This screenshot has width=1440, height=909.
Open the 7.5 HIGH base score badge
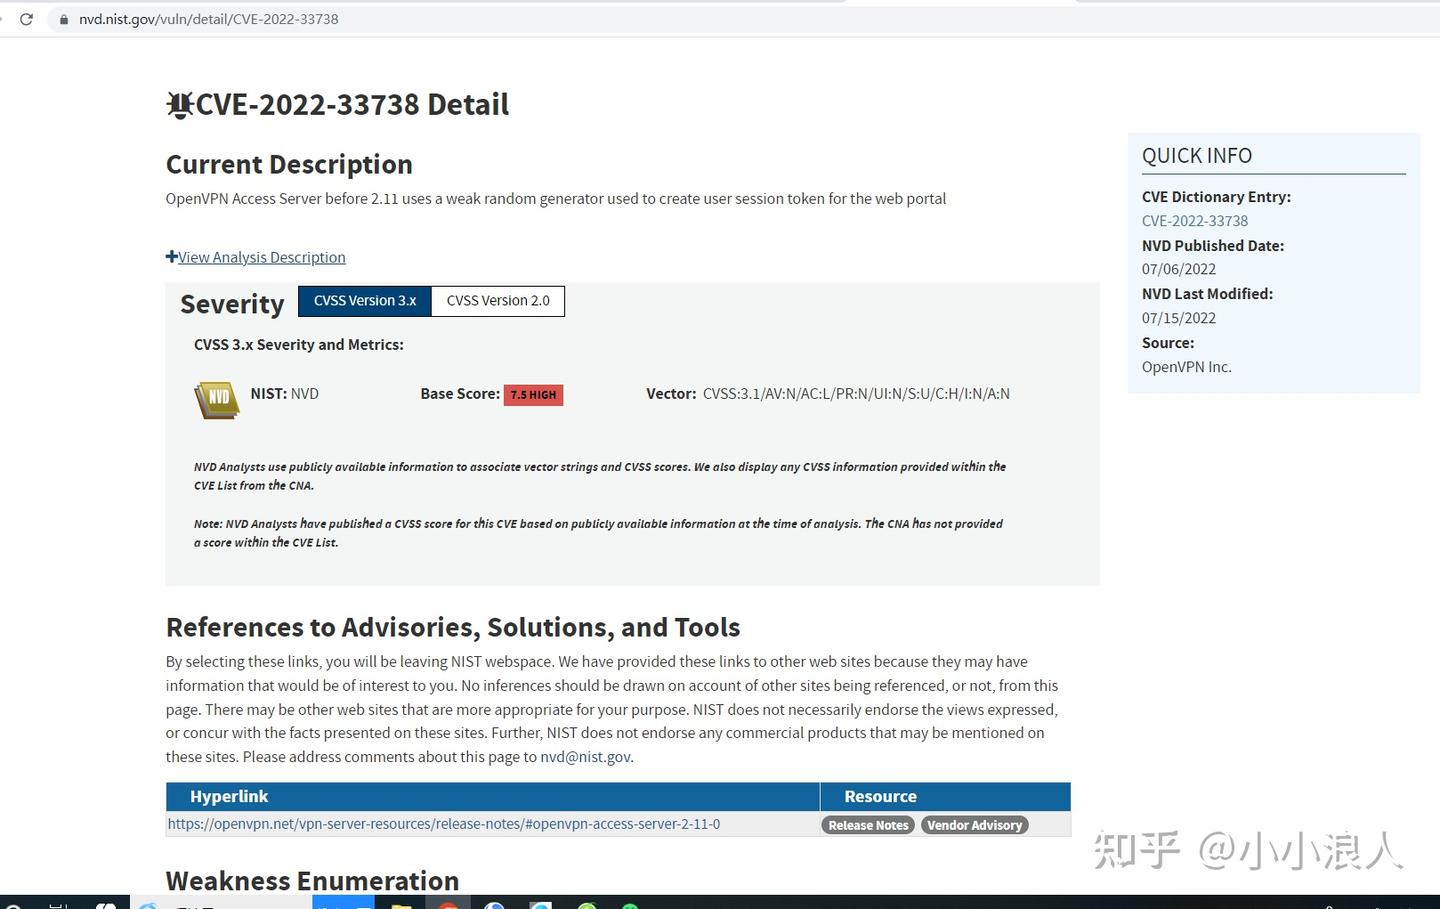pyautogui.click(x=534, y=395)
